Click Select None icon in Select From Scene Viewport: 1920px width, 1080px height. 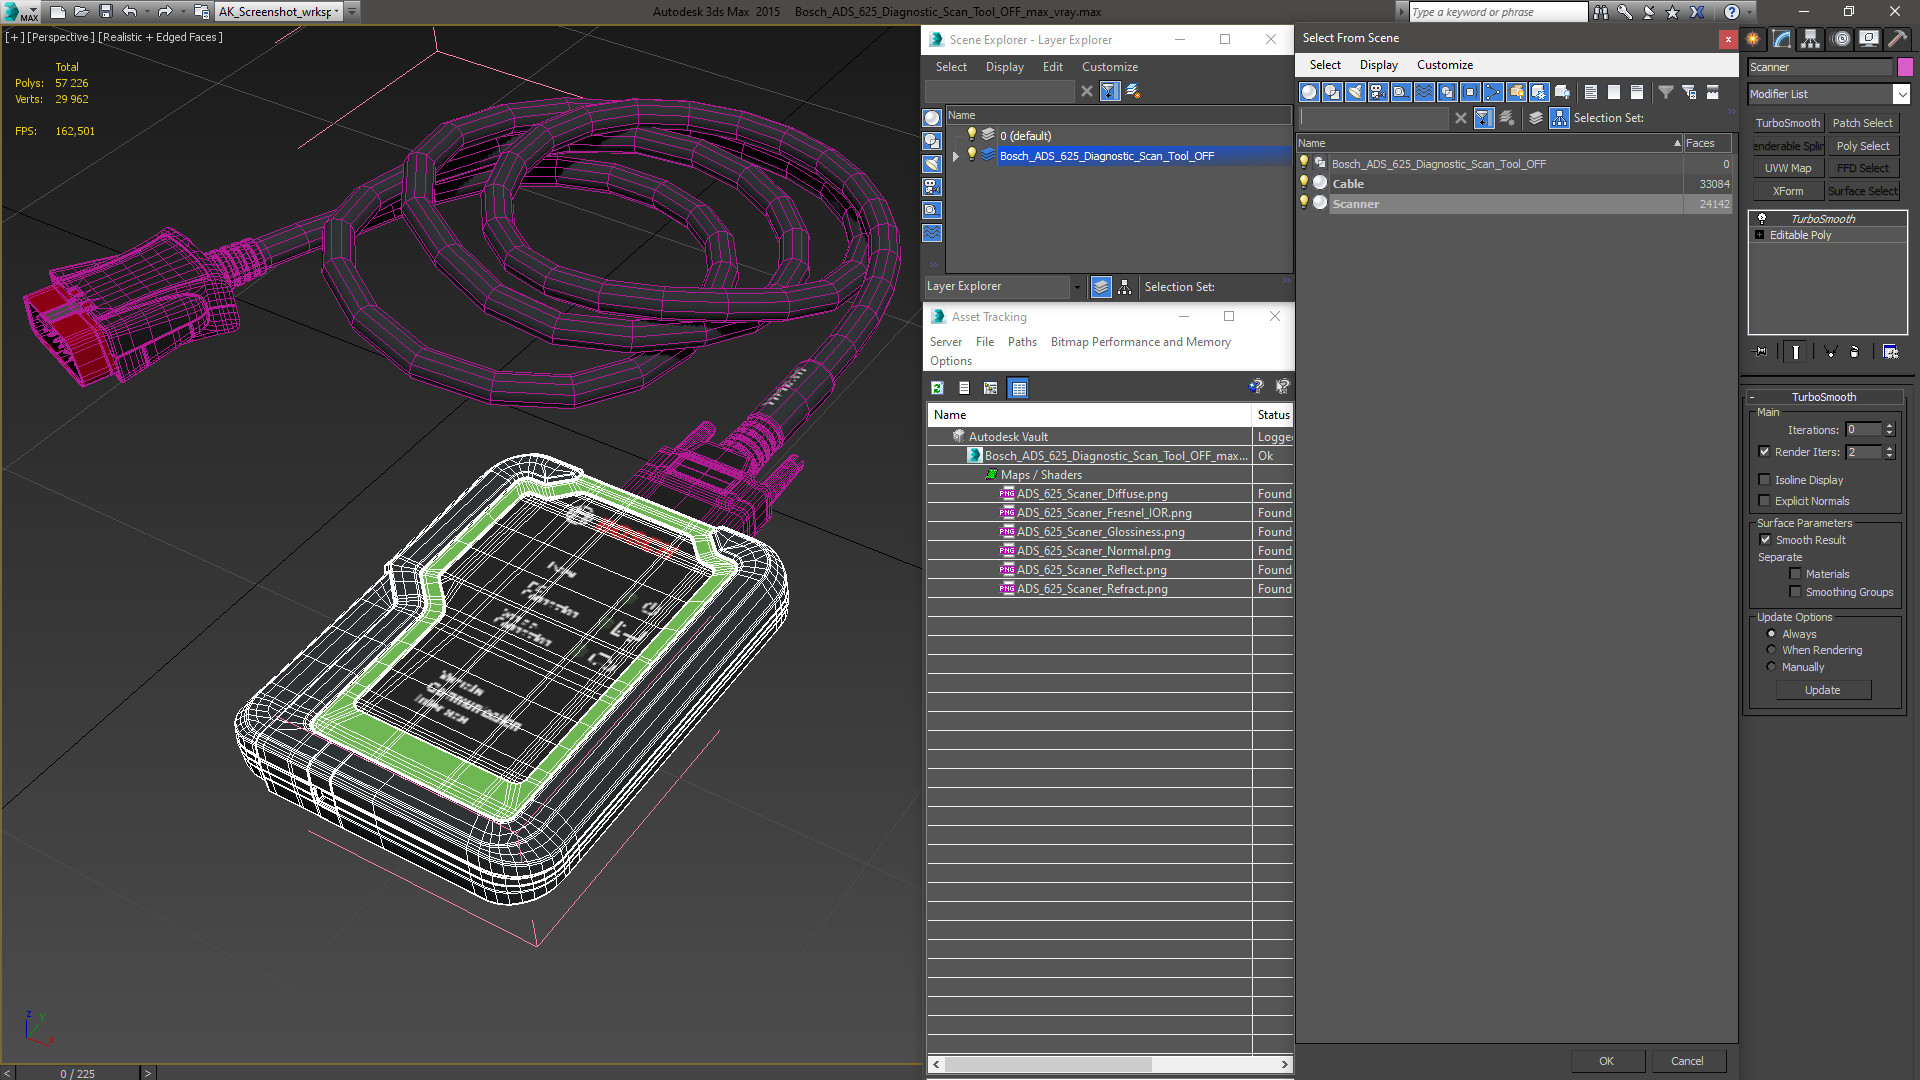coord(1614,92)
